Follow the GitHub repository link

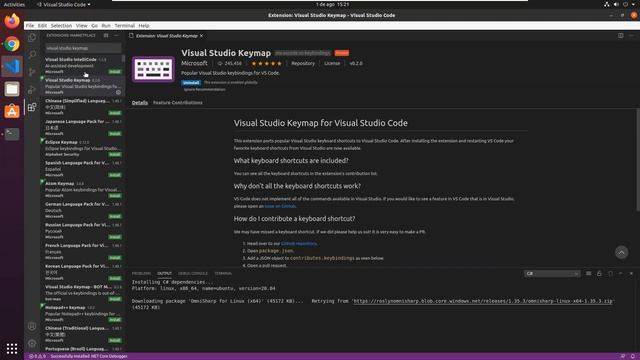coord(299,243)
